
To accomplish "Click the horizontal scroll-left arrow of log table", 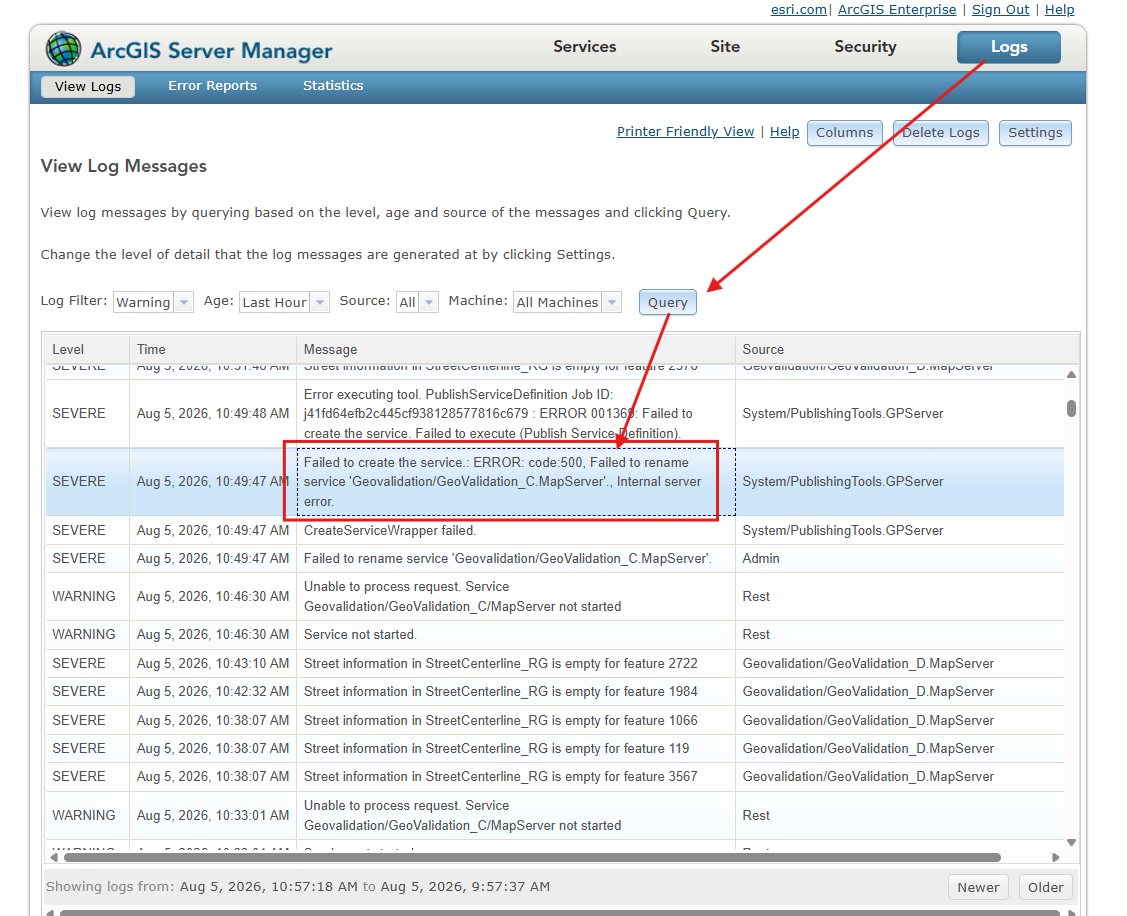I will point(54,857).
